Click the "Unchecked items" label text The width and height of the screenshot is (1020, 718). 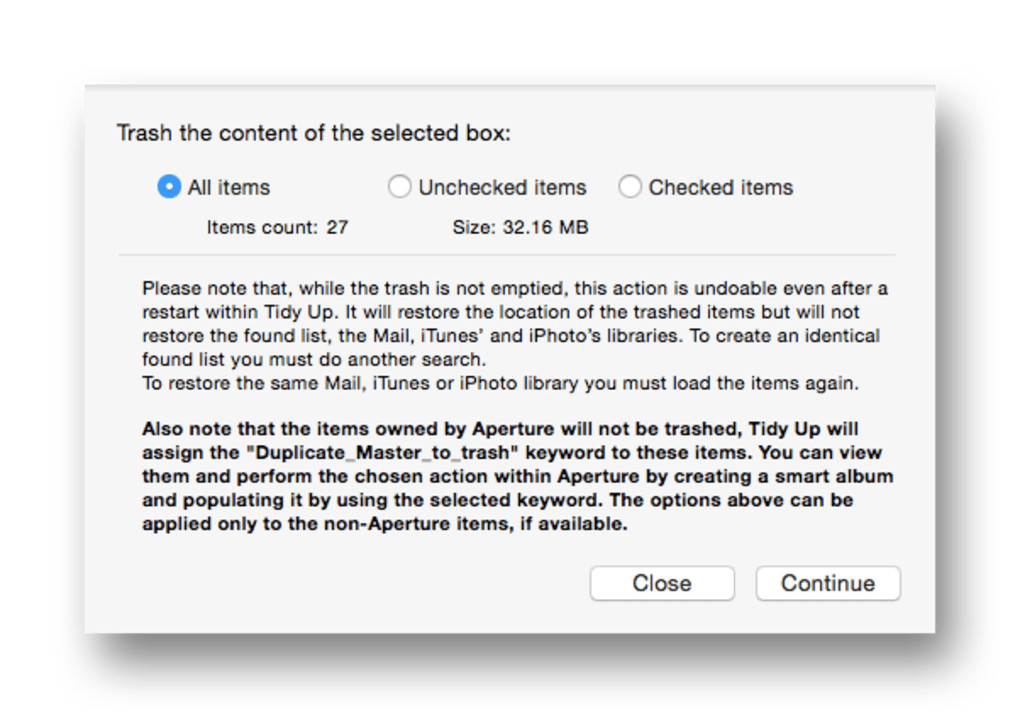(x=502, y=187)
